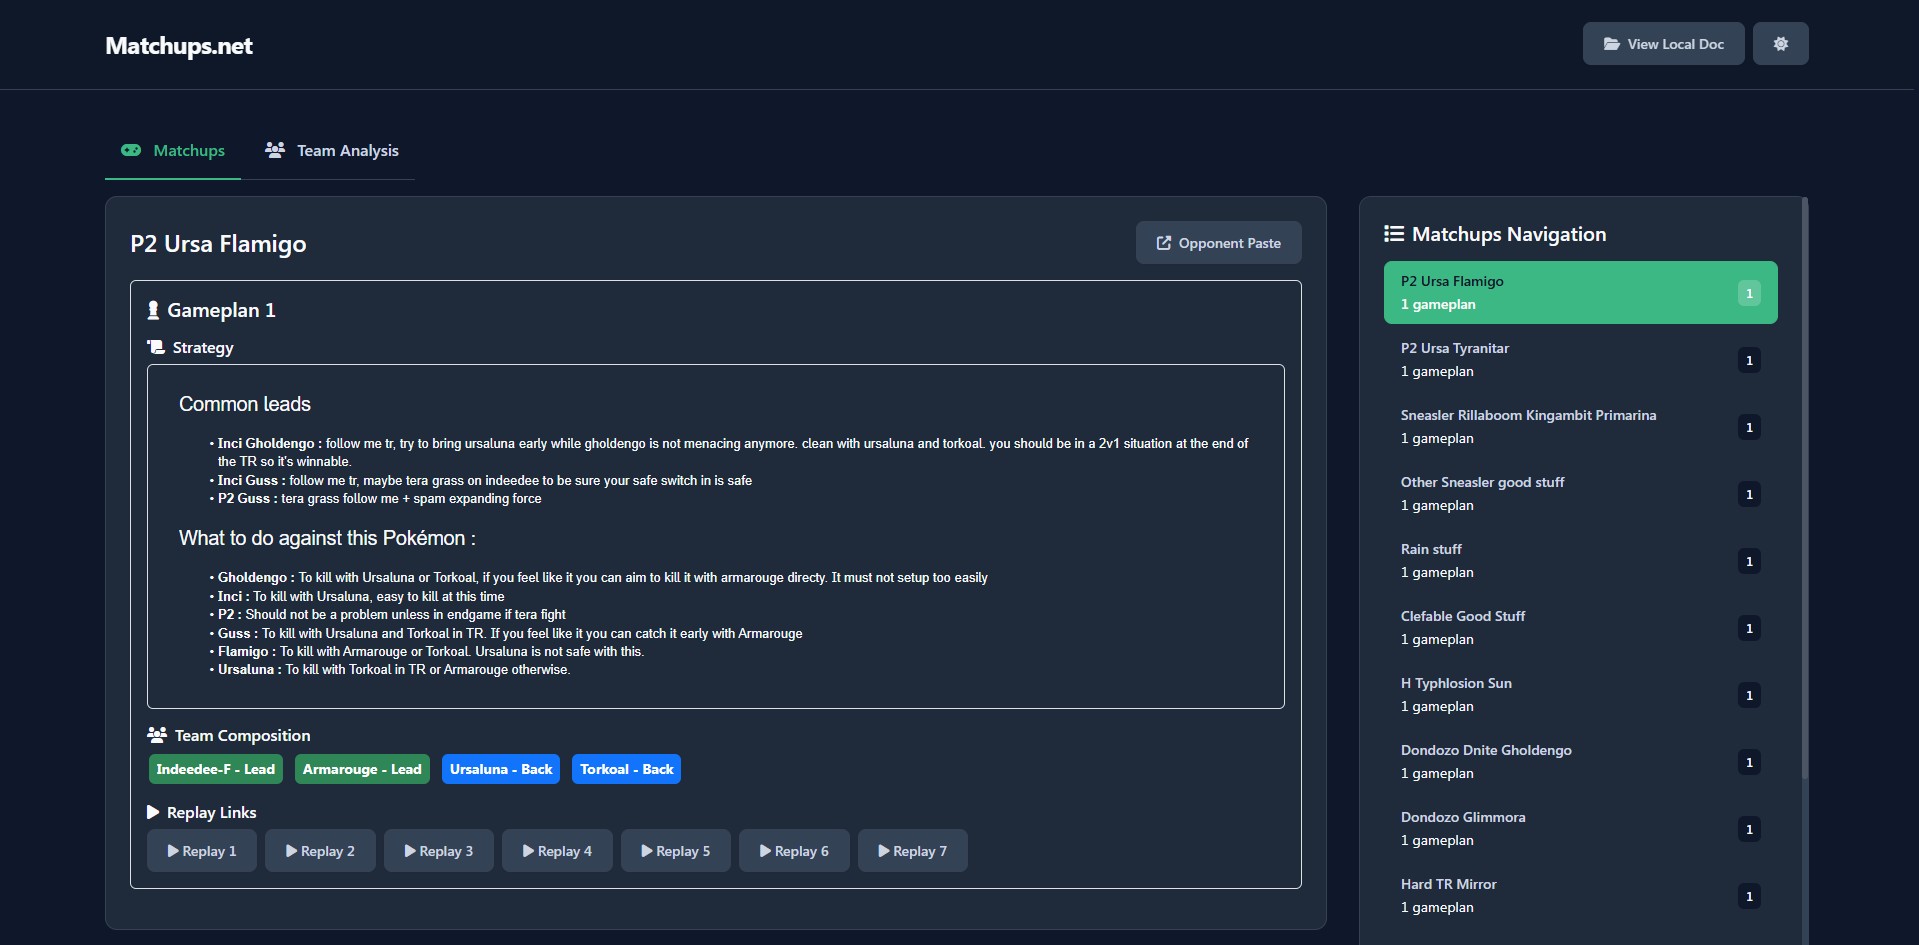Image resolution: width=1919 pixels, height=945 pixels.
Task: Select Dondozo Glimmora matchup
Action: point(1580,828)
